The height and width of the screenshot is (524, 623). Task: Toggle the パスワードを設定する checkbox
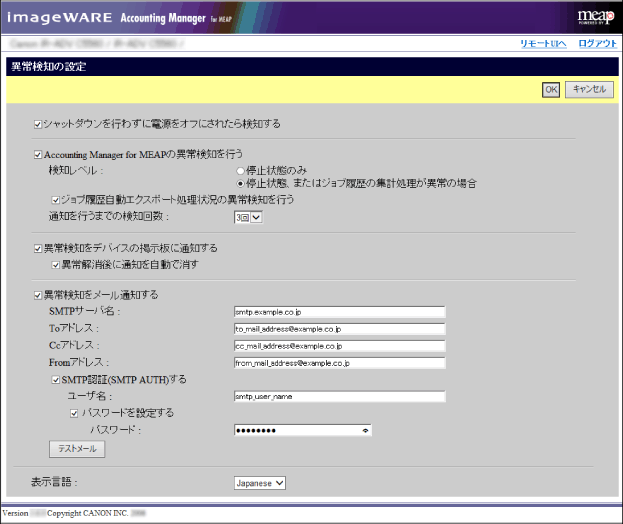[74, 412]
